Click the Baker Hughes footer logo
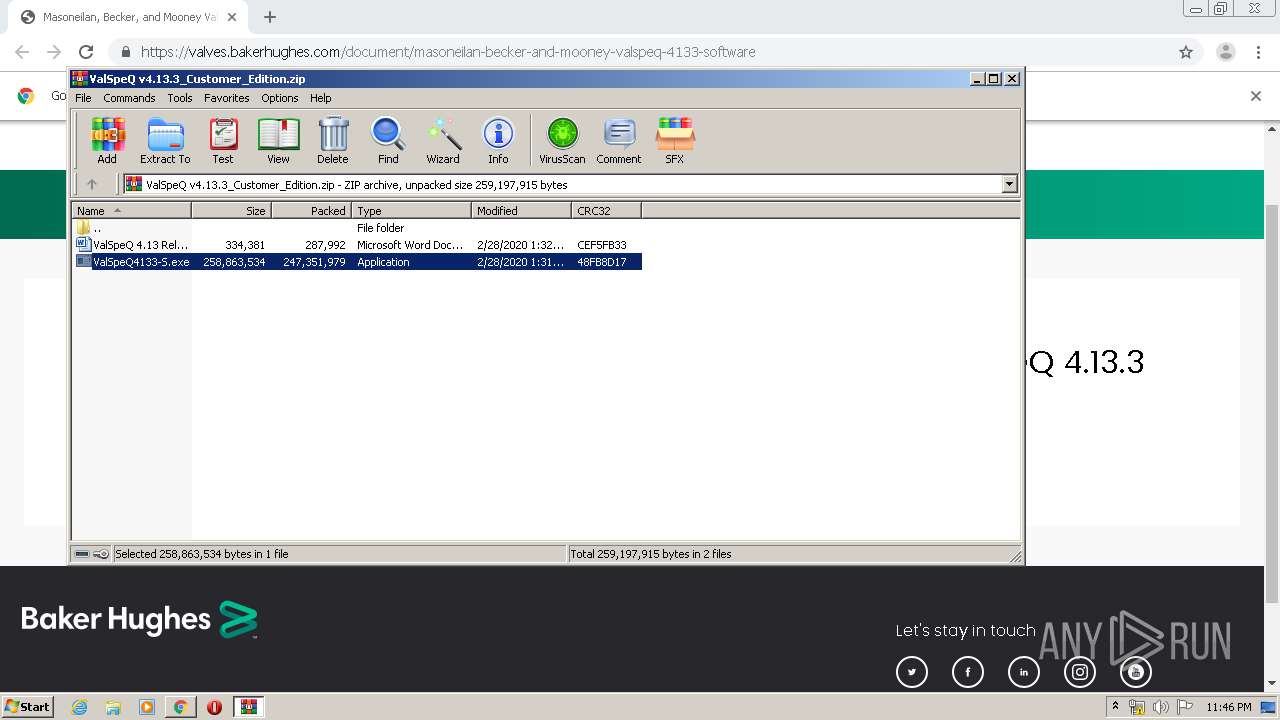Screen dimensions: 1280x720 pyautogui.click(x=140, y=620)
